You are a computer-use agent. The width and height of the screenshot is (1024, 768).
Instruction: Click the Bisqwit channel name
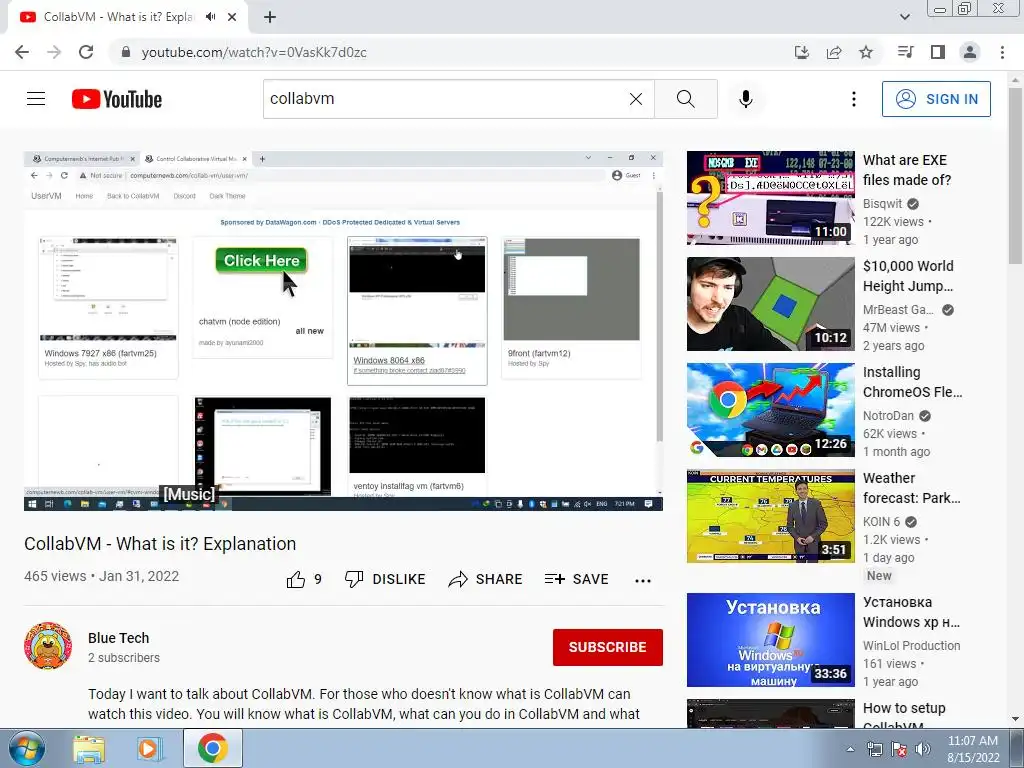click(x=882, y=204)
